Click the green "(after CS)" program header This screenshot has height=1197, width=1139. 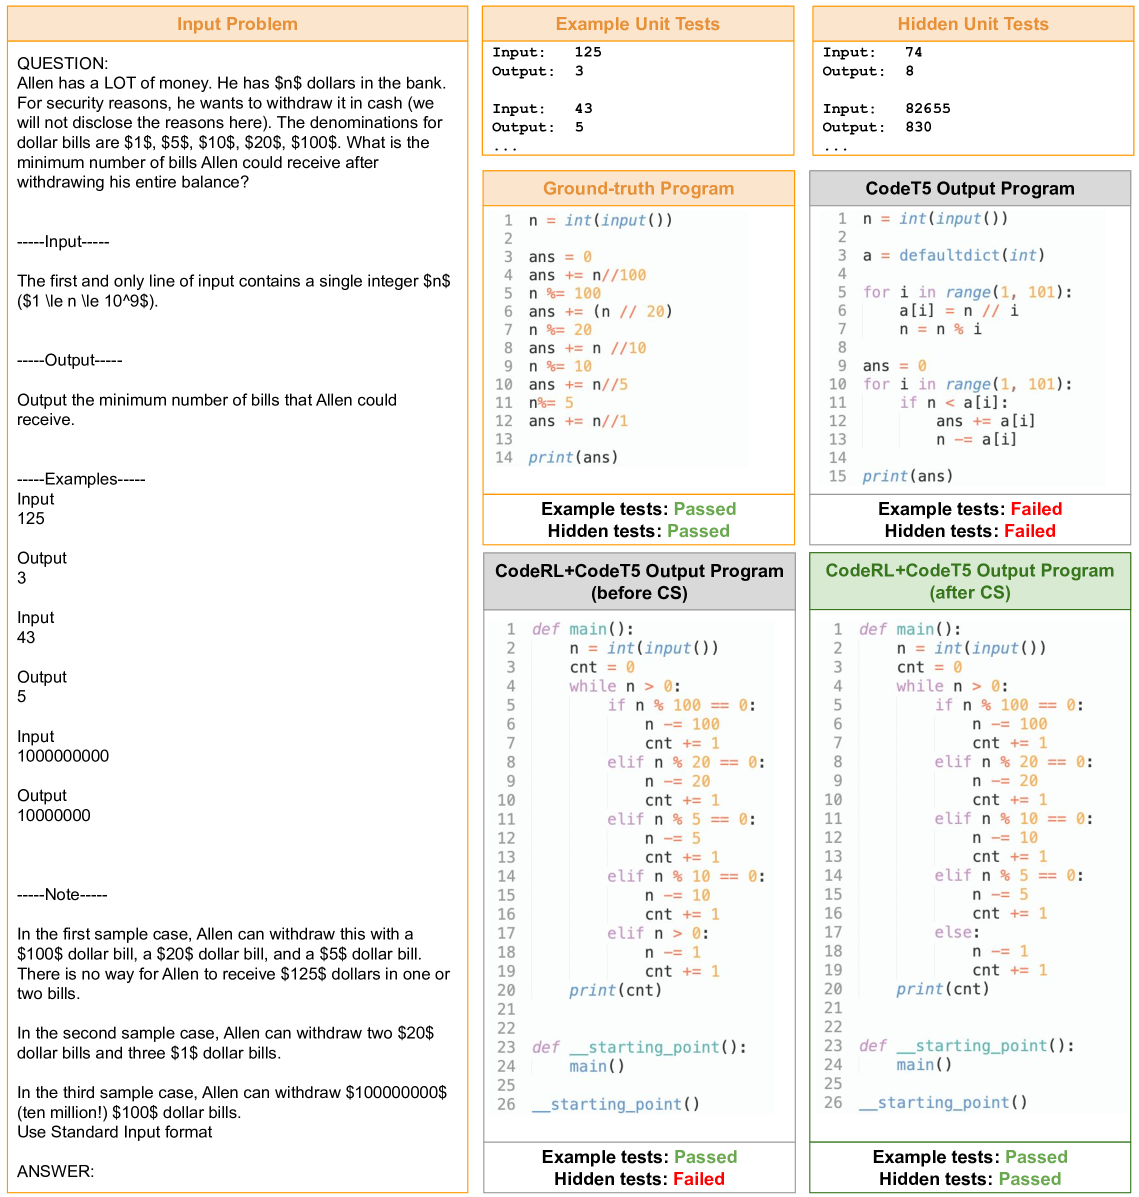[970, 582]
